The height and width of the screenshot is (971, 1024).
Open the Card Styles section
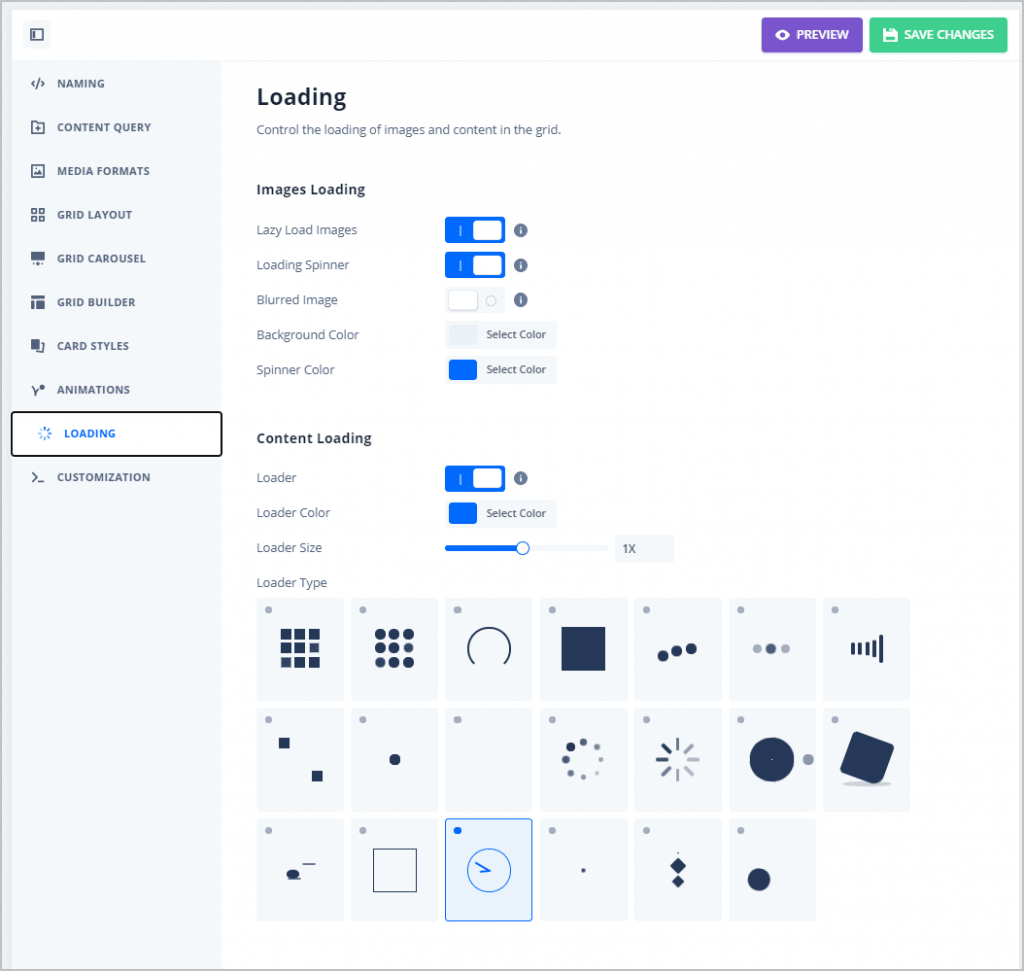point(91,346)
